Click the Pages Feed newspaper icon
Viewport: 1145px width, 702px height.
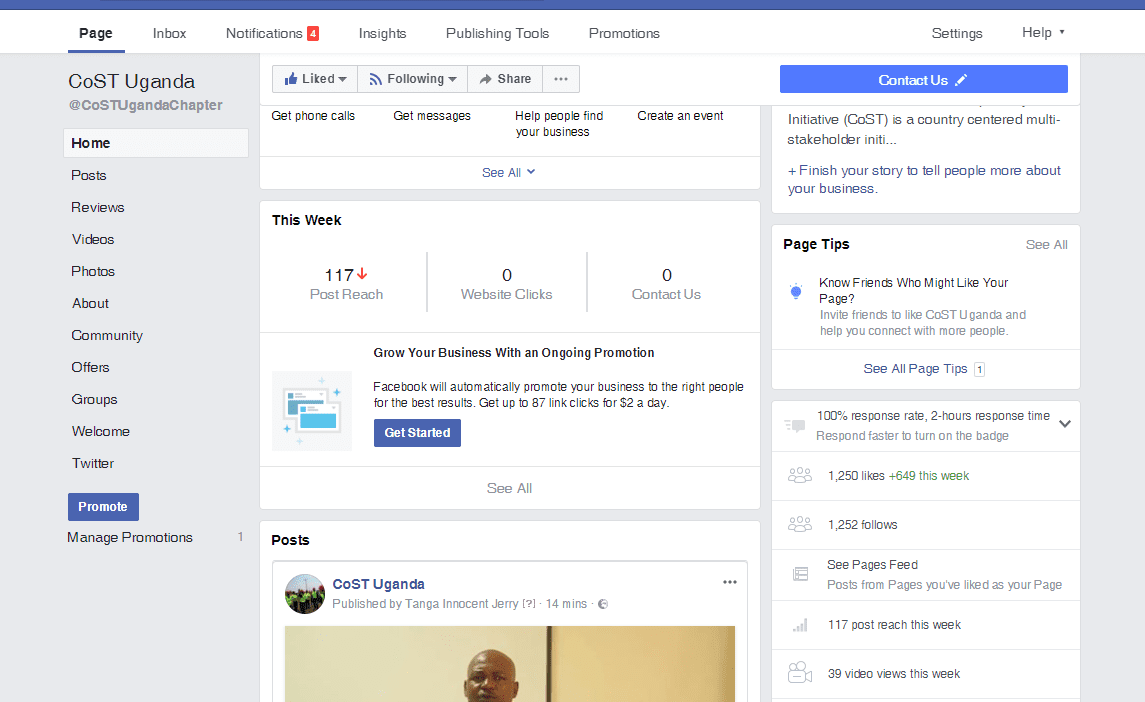(800, 574)
